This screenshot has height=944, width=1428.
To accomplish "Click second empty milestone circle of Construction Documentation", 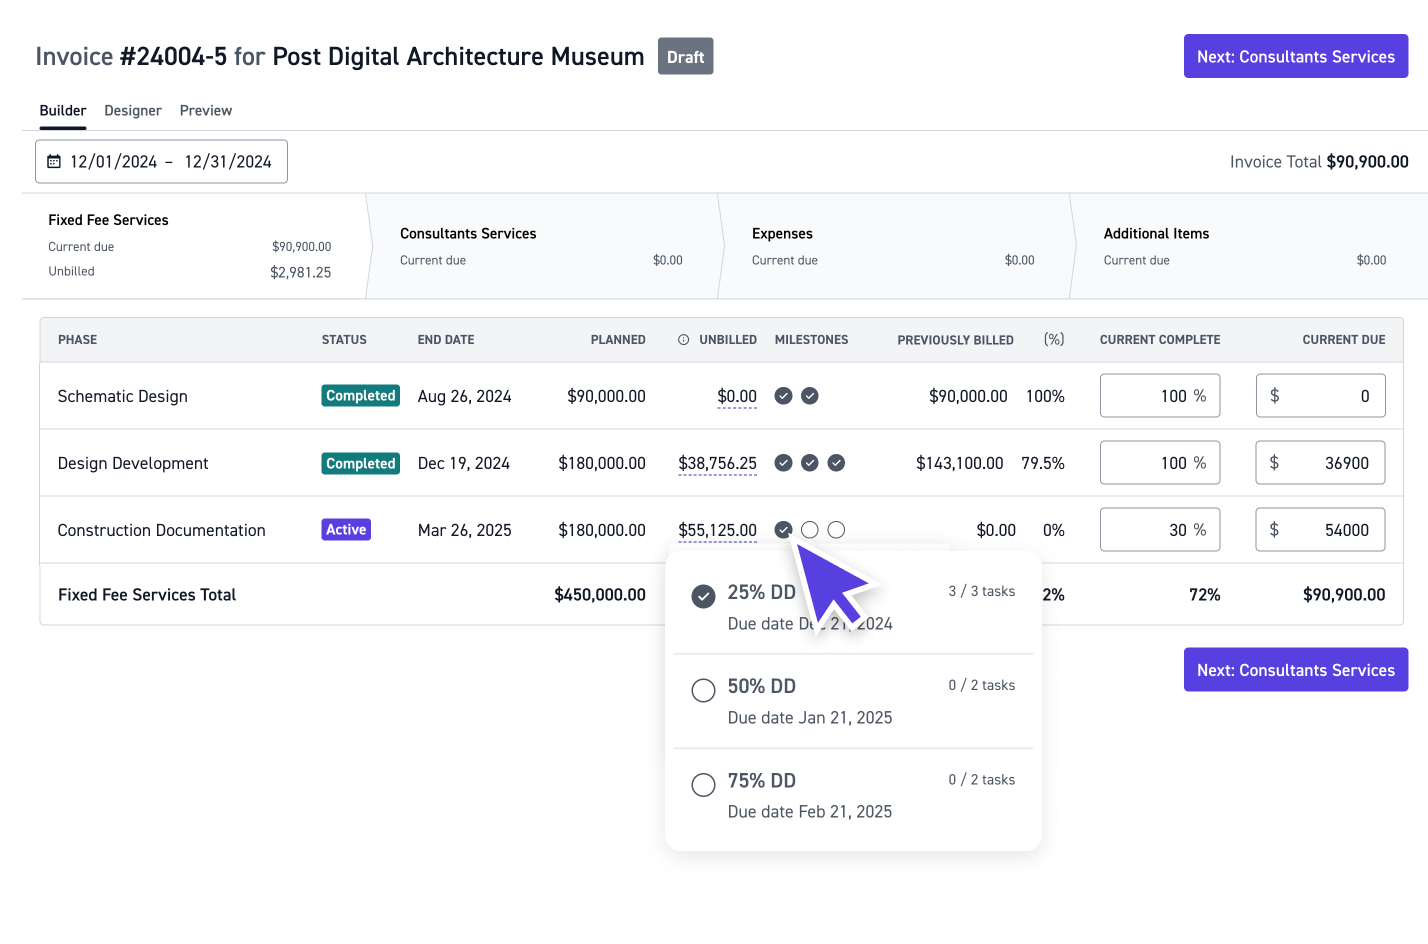I will pos(810,530).
